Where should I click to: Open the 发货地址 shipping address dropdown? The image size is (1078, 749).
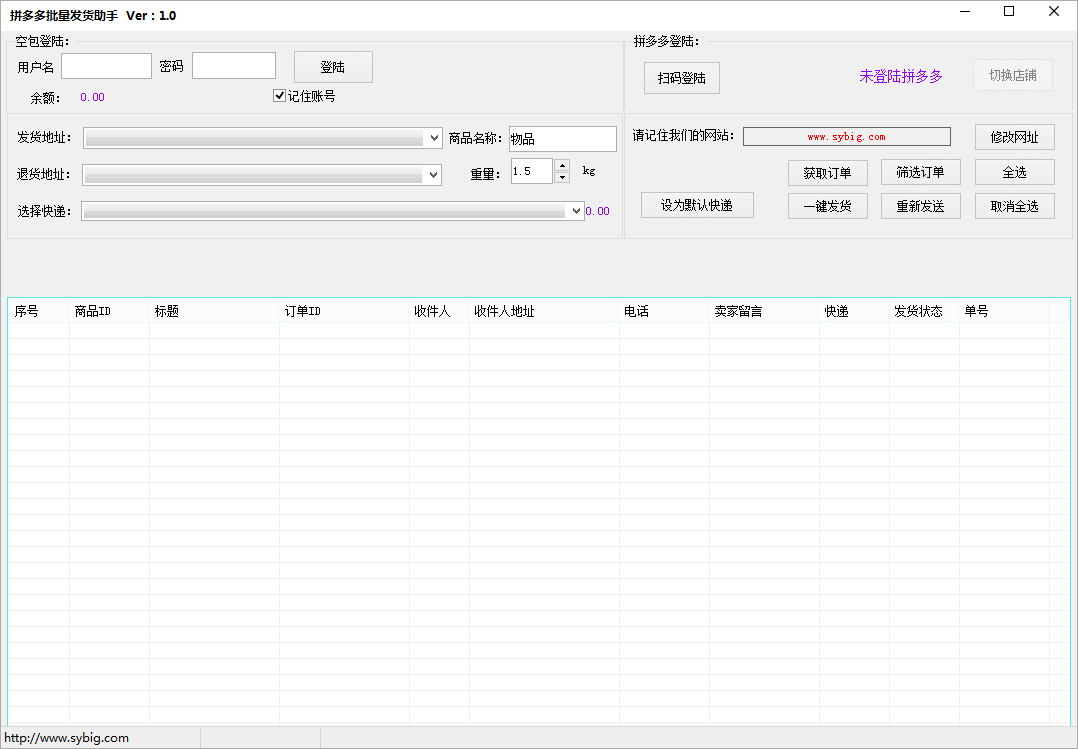(x=434, y=137)
